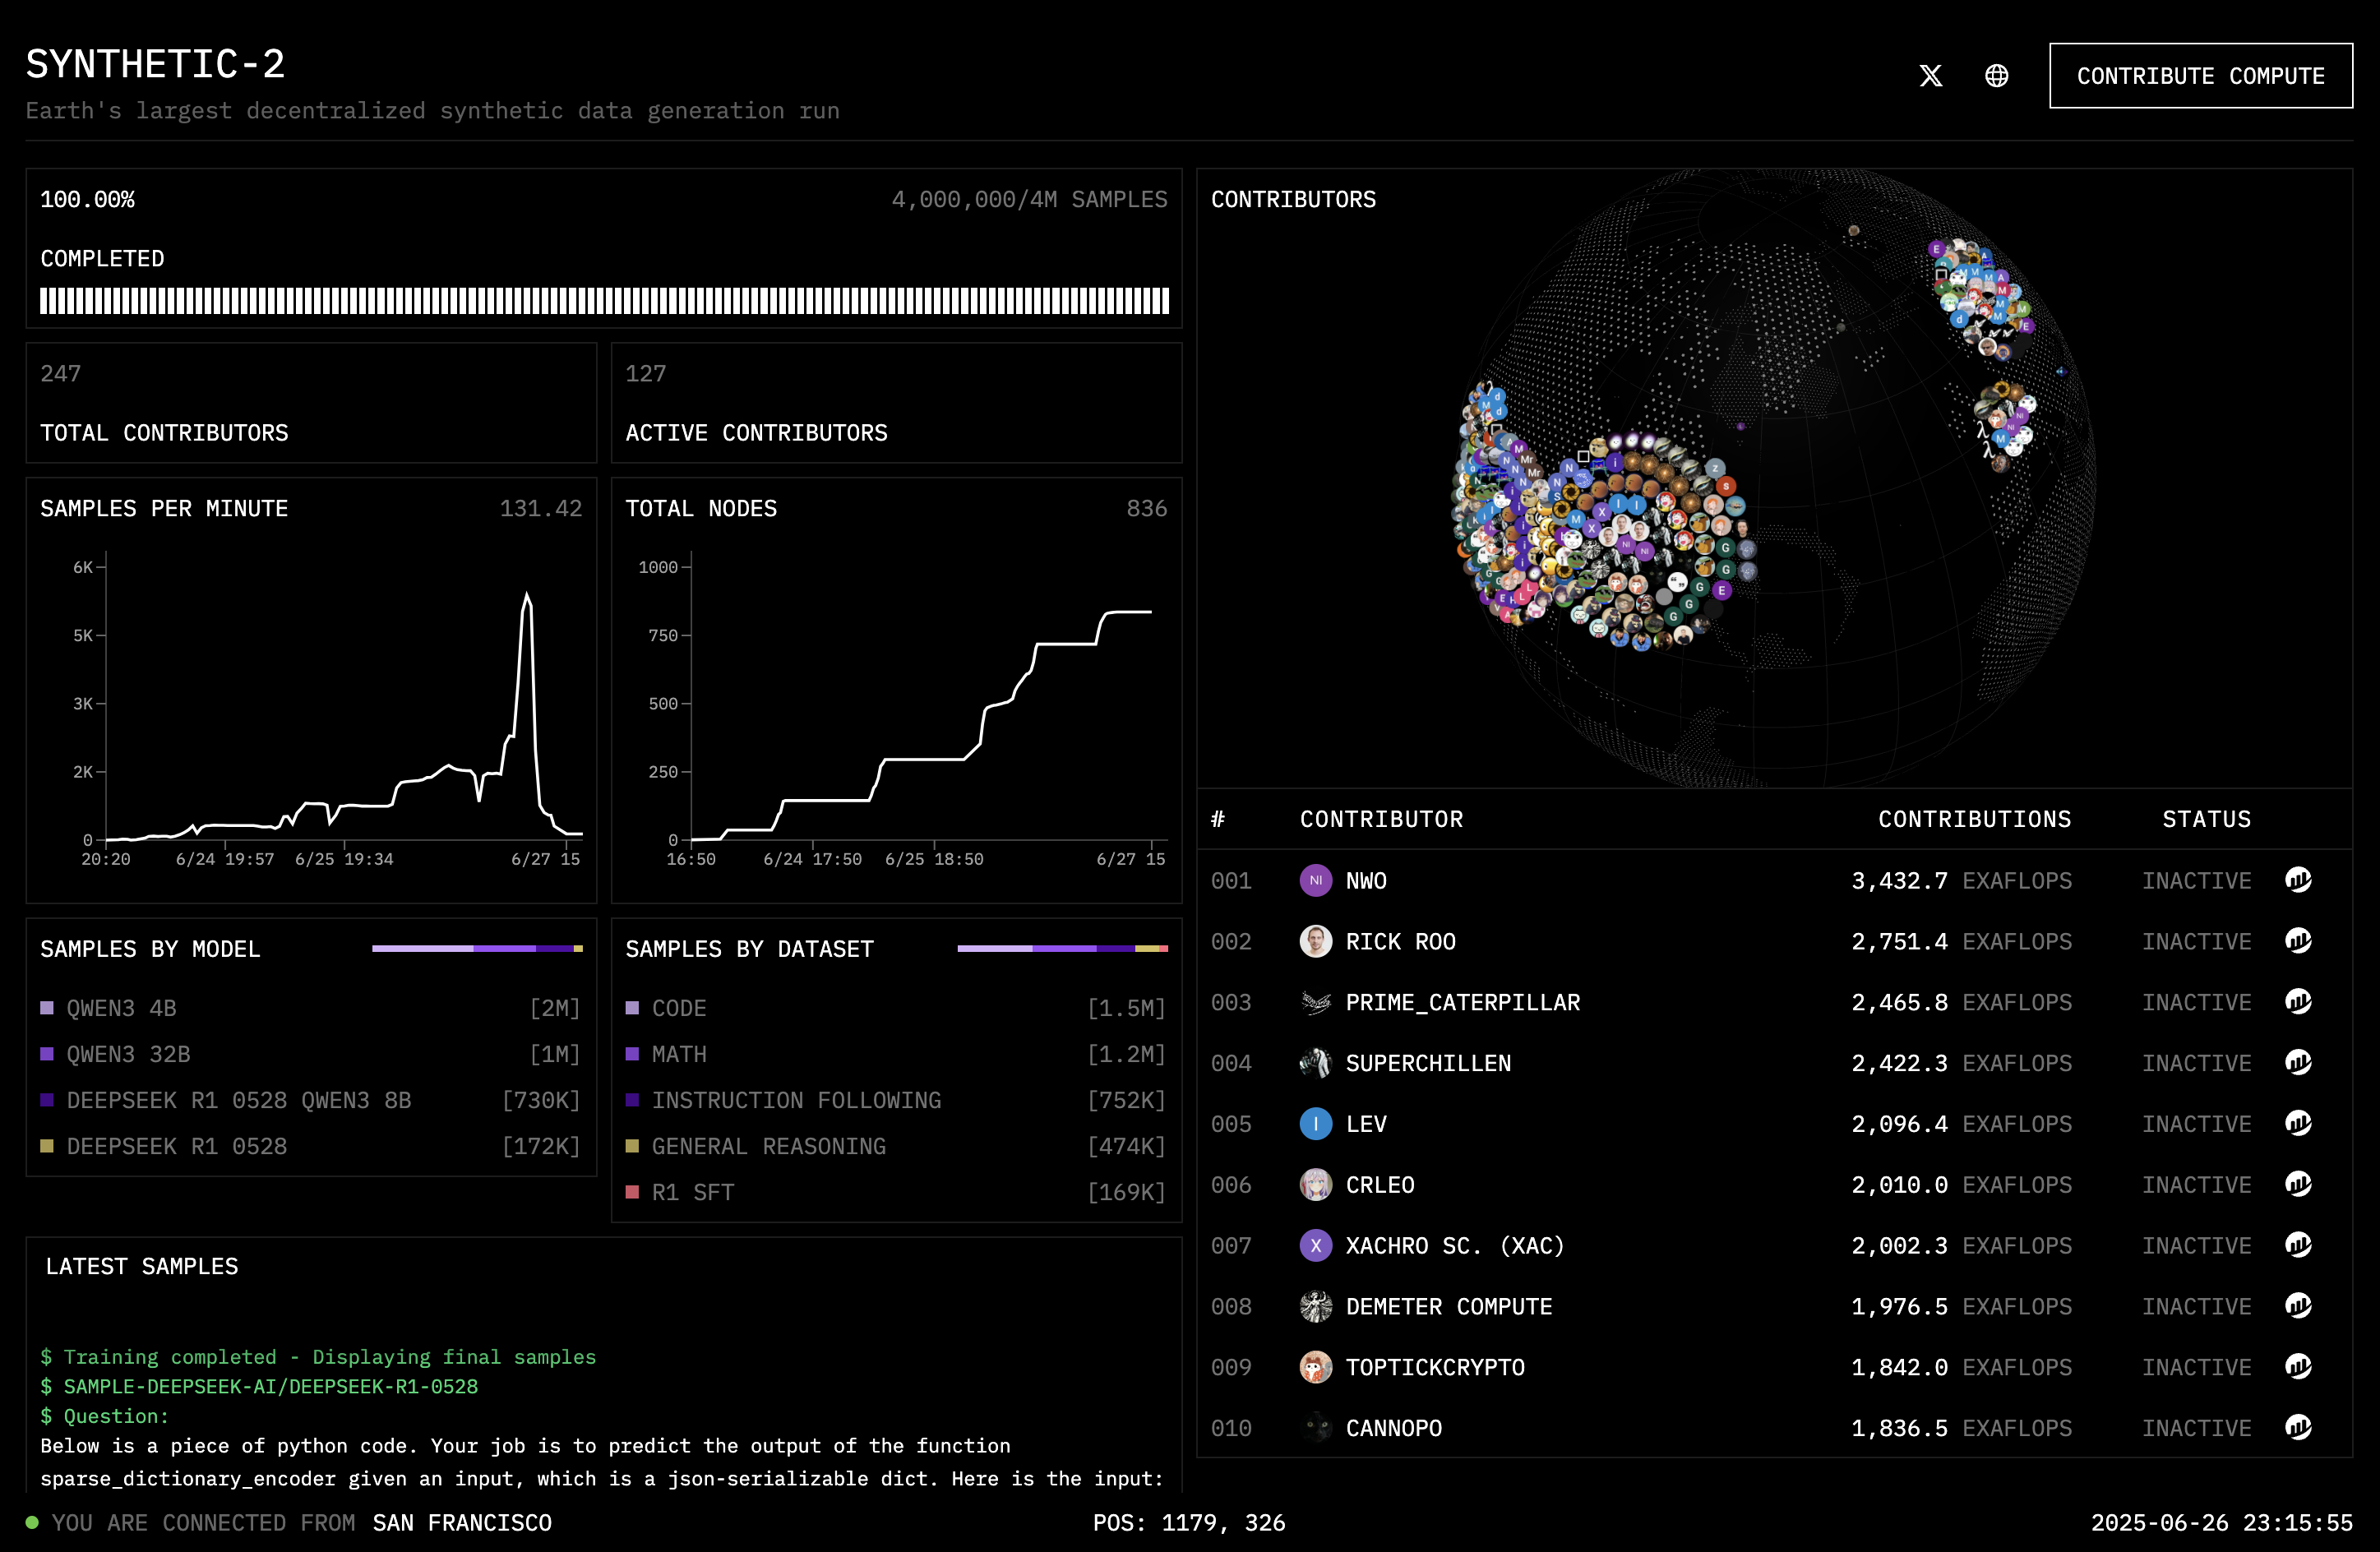Select the SUPERCHILLEN contributor name
2380x1552 pixels.
pyautogui.click(x=1428, y=1064)
